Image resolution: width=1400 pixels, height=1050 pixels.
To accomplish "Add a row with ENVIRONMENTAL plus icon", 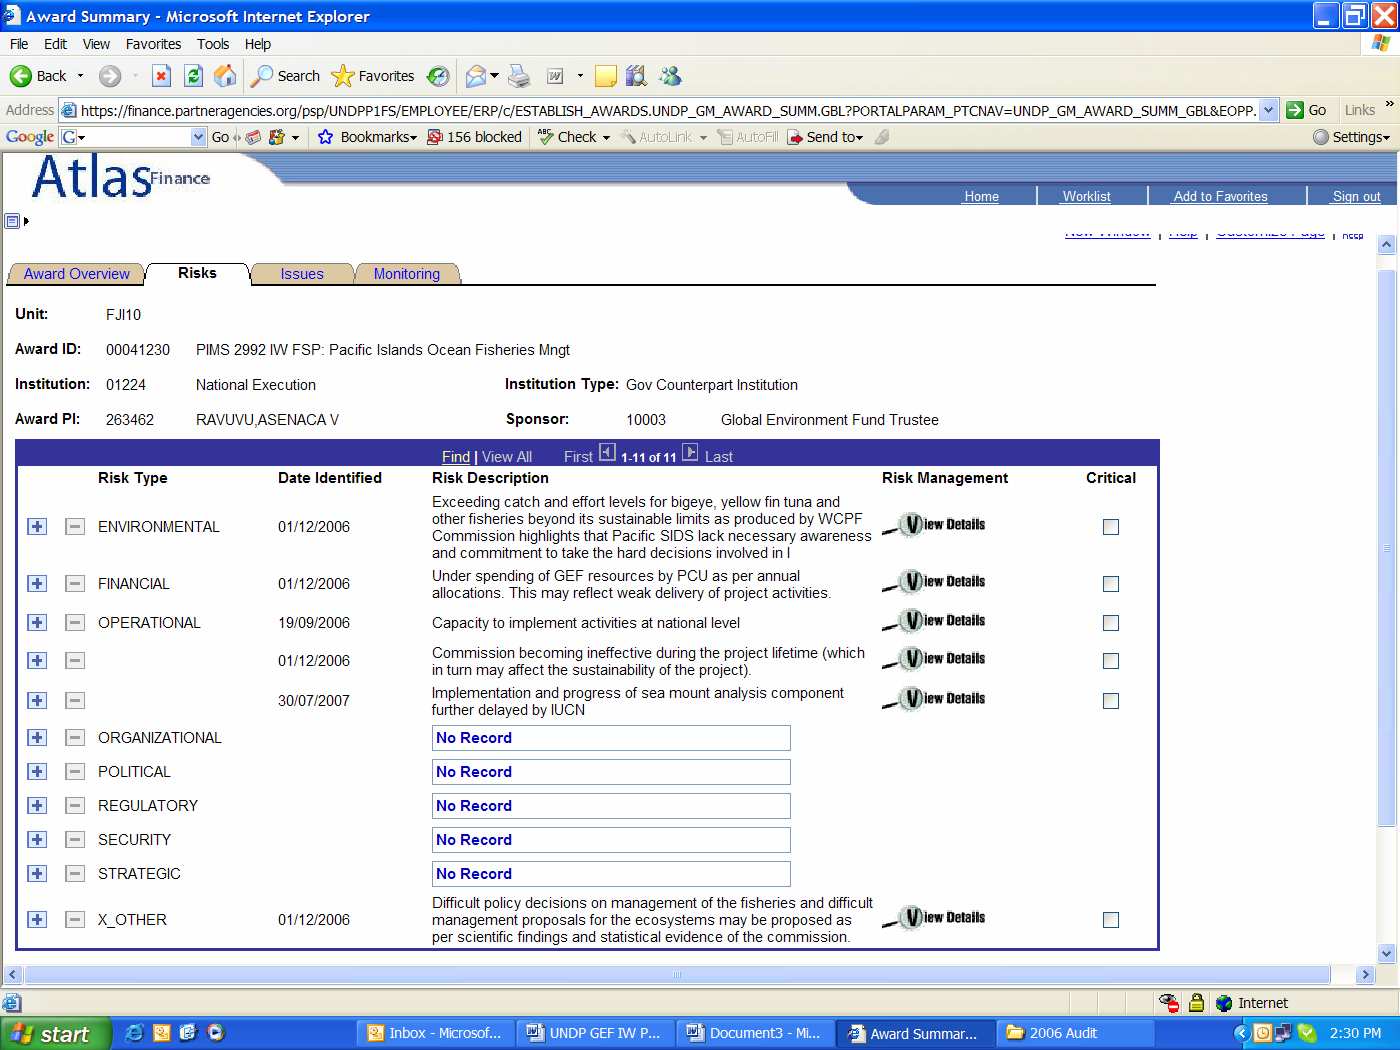I will 37,527.
